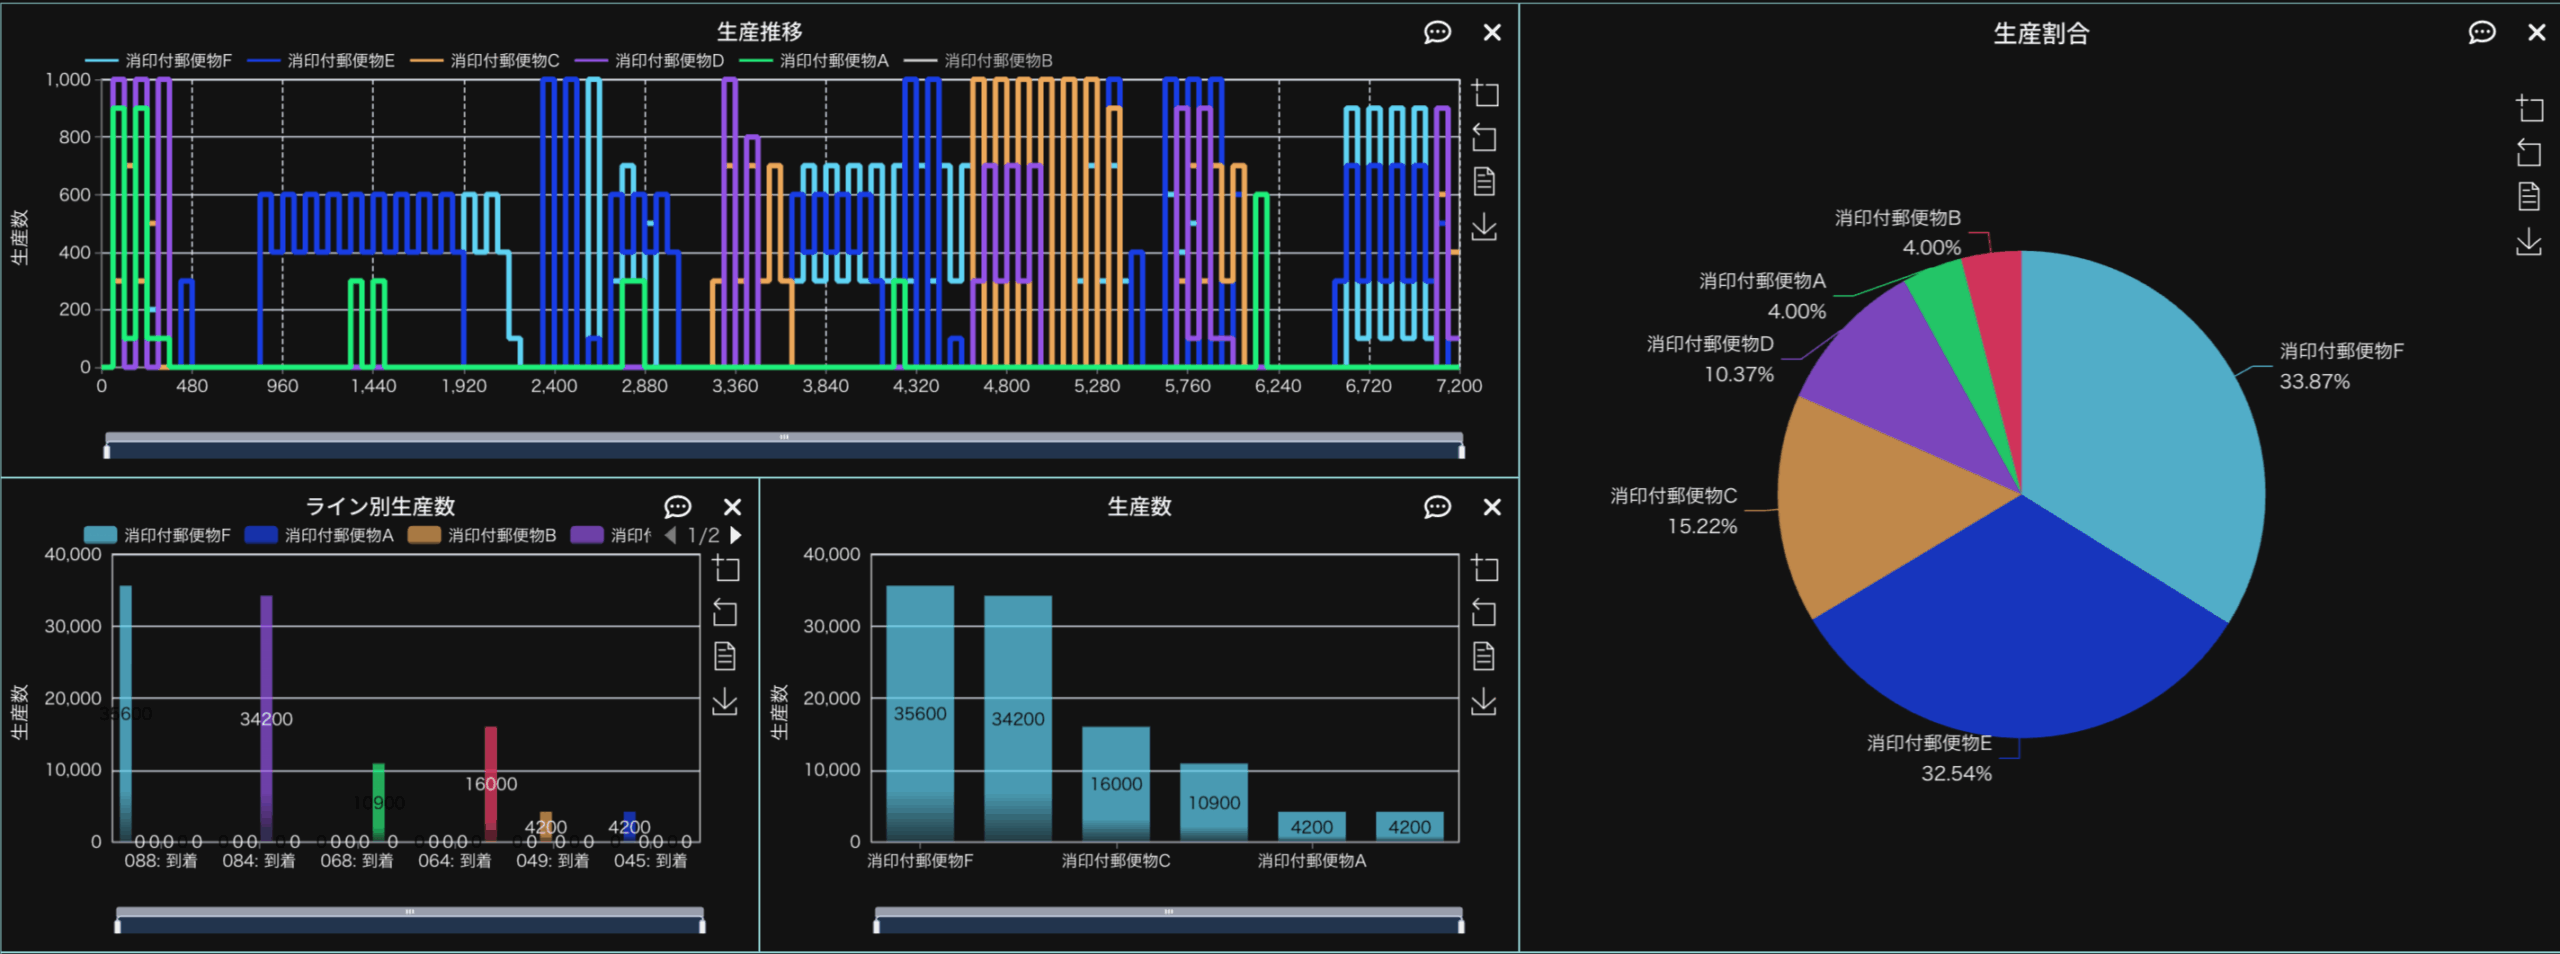This screenshot has width=2560, height=954.
Task: Click the 生産推移 zoom slider center handle
Action: click(x=784, y=437)
